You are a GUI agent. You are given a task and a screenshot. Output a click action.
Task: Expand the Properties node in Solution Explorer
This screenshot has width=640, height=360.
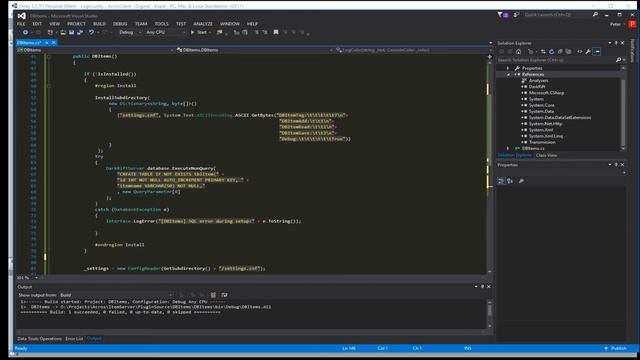click(508, 68)
